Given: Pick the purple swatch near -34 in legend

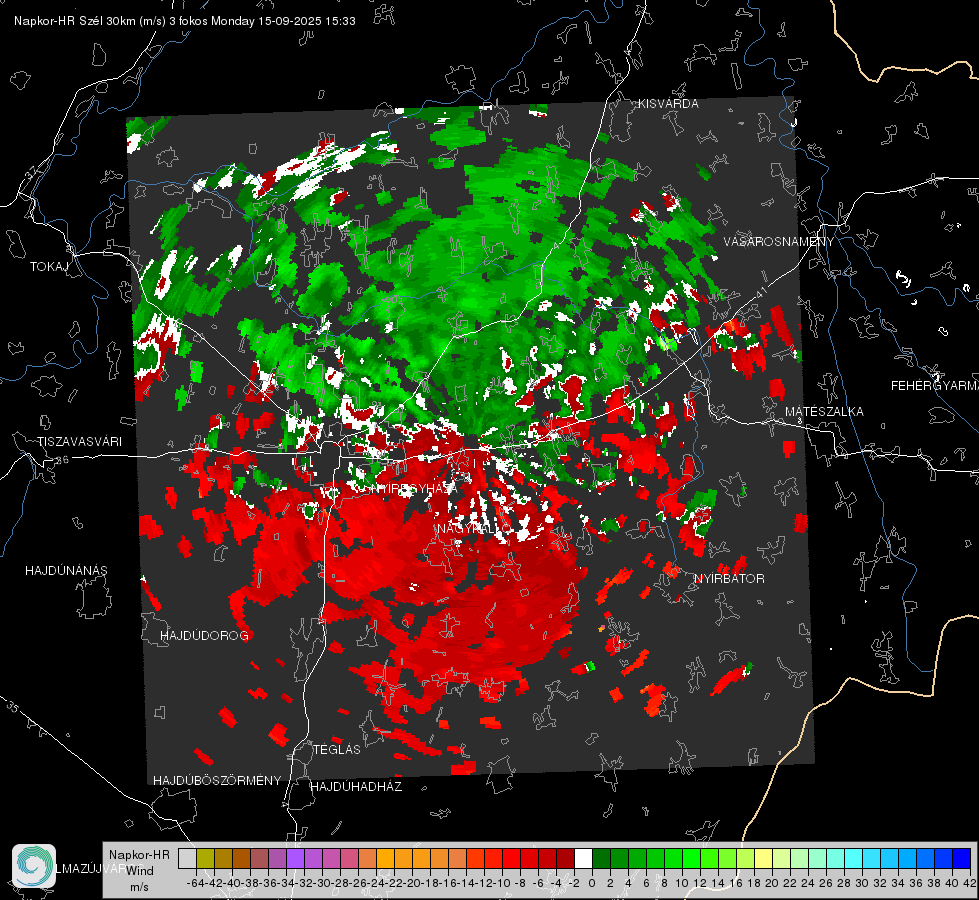Looking at the screenshot, I should point(295,858).
